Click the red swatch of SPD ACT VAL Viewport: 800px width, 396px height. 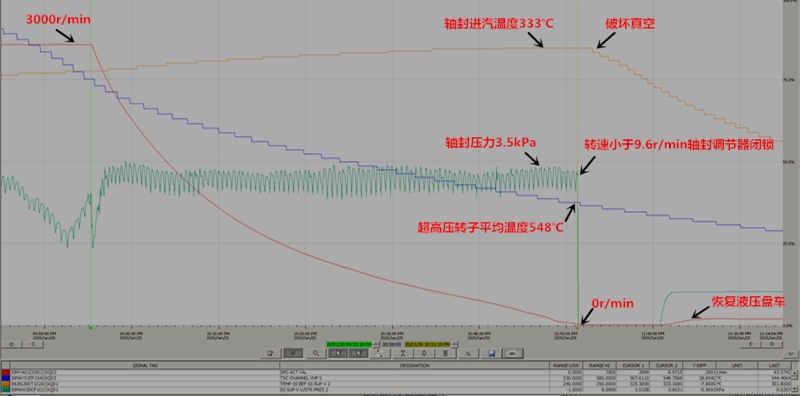point(6,373)
